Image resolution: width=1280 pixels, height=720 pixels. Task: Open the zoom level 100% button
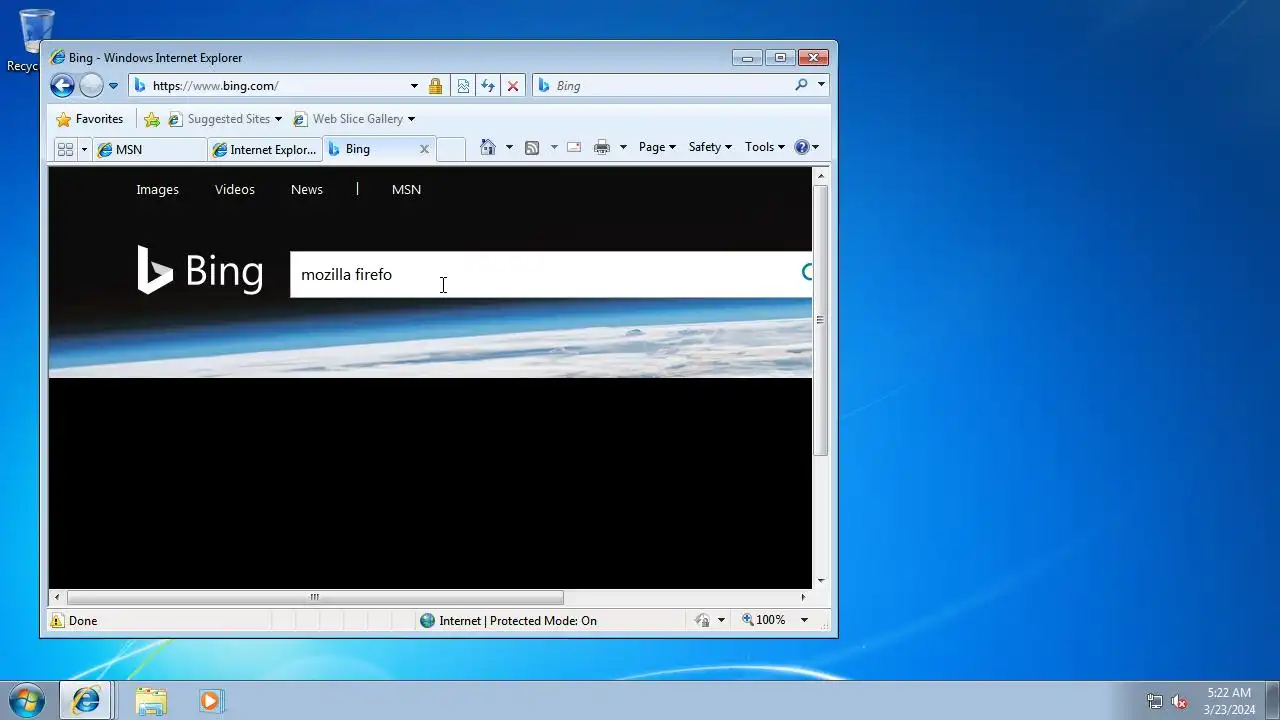pyautogui.click(x=764, y=620)
